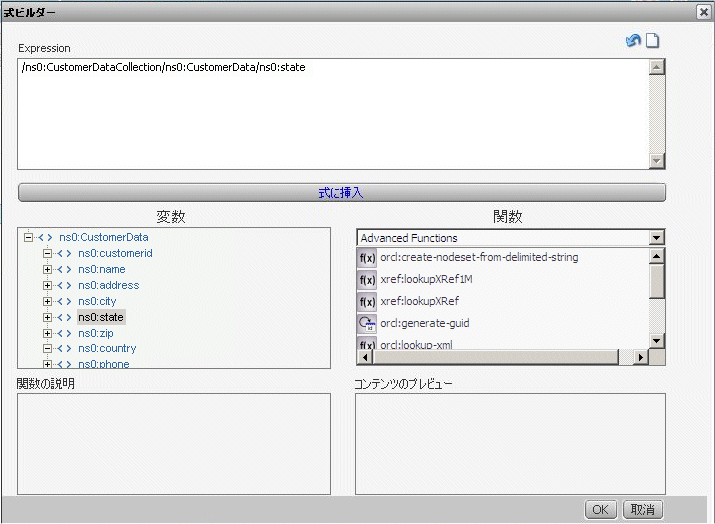Select xref:lookupXRef function
This screenshot has width=715, height=524.
pyautogui.click(x=420, y=301)
